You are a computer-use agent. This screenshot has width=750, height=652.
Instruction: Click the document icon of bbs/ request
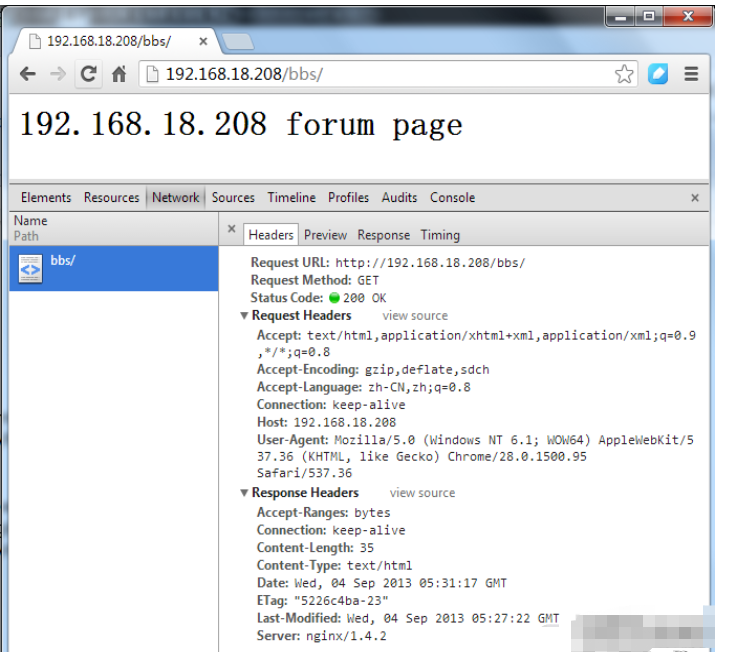30,269
